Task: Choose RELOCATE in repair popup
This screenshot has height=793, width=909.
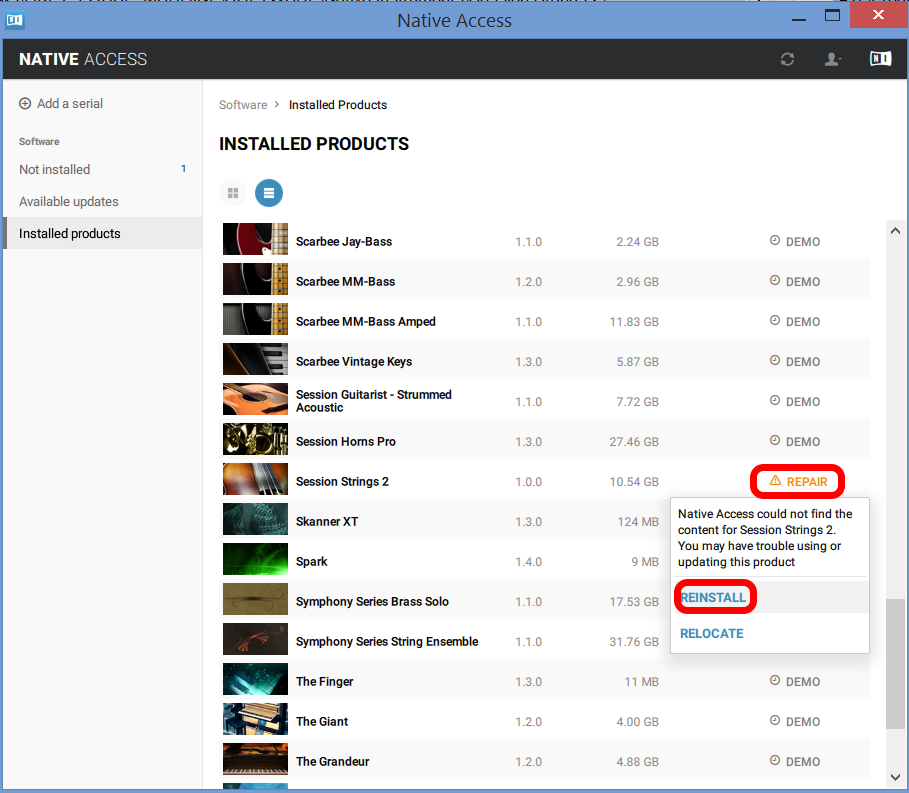Action: [712, 634]
